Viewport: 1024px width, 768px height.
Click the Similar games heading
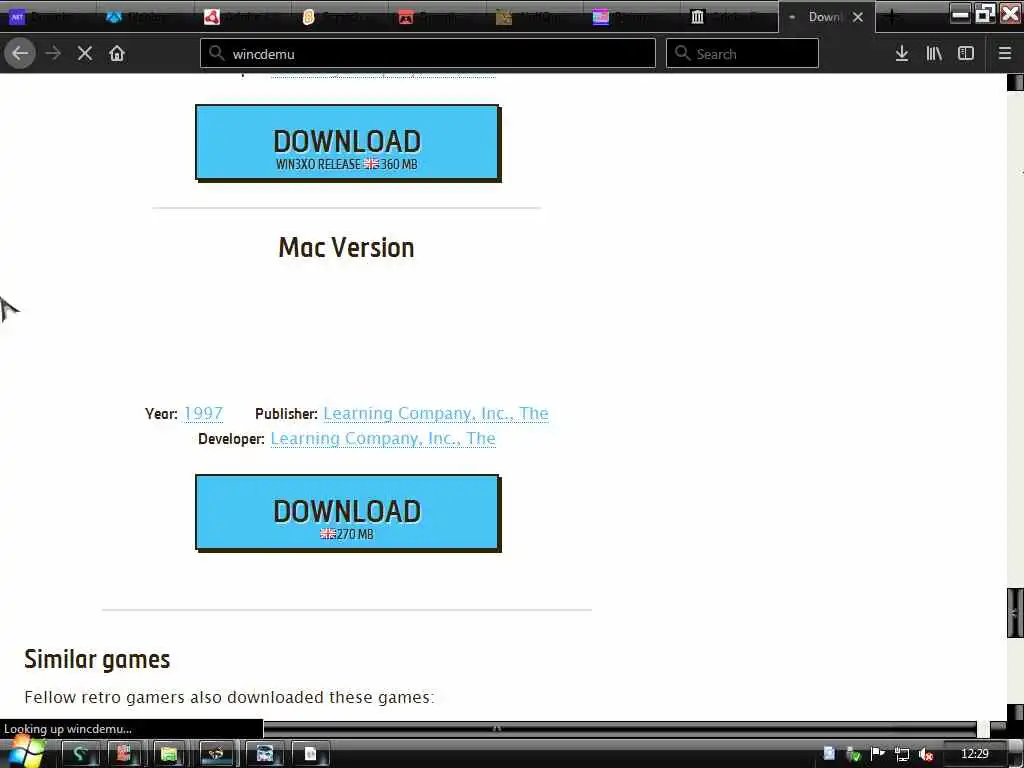click(x=97, y=660)
